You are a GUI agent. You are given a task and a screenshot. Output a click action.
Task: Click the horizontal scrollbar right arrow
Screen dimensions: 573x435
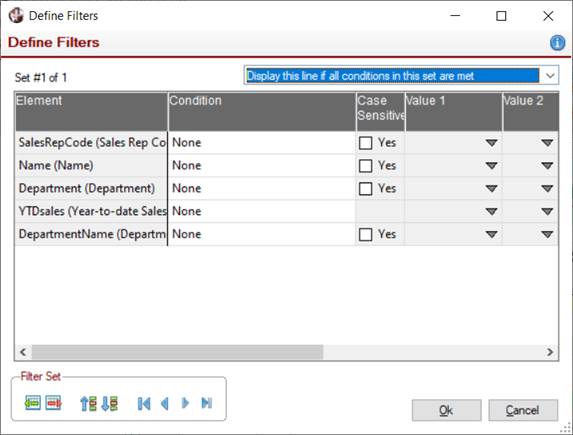tap(550, 352)
